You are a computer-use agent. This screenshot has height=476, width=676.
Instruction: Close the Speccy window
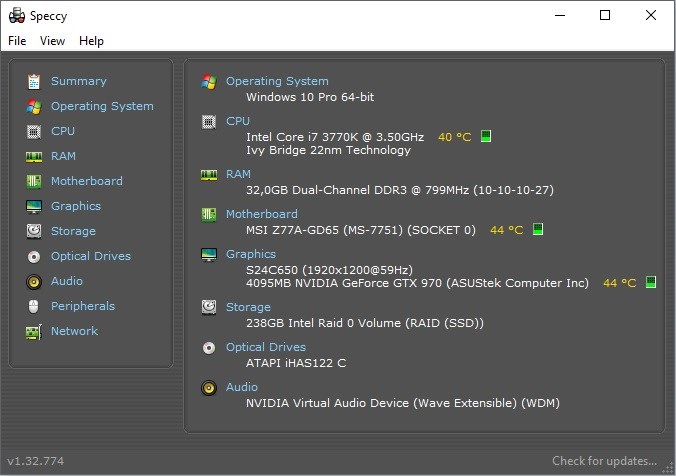(651, 15)
